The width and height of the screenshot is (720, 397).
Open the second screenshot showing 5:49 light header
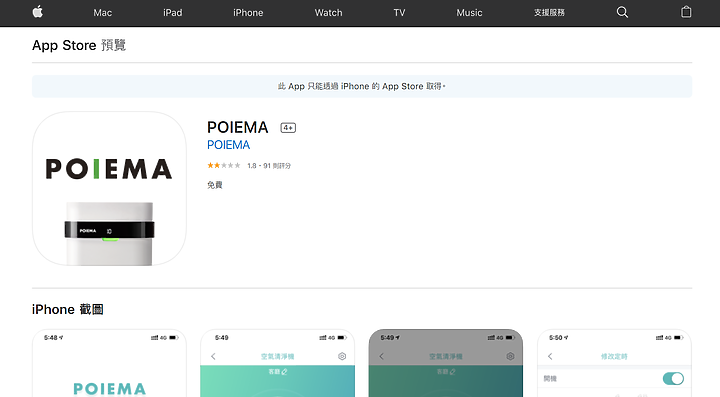(277, 363)
